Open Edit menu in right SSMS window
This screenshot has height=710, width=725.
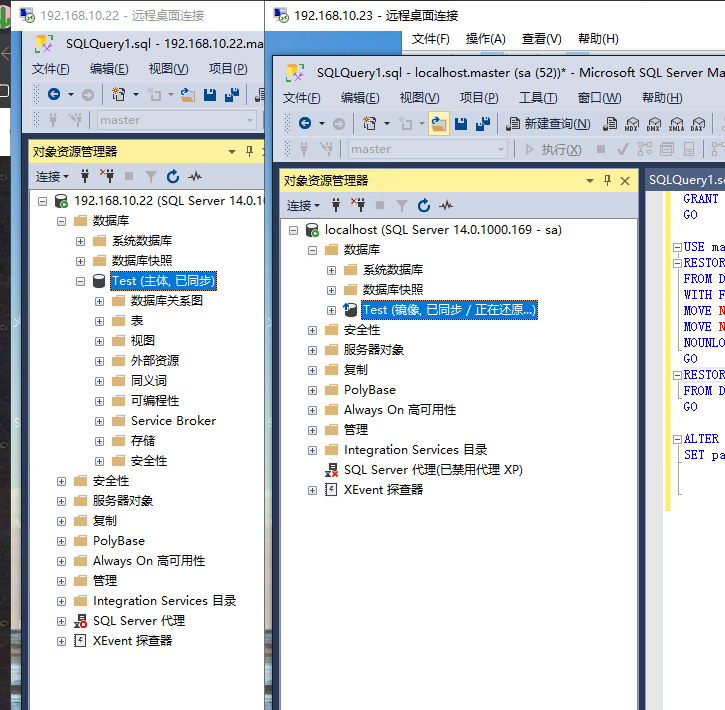tap(360, 98)
